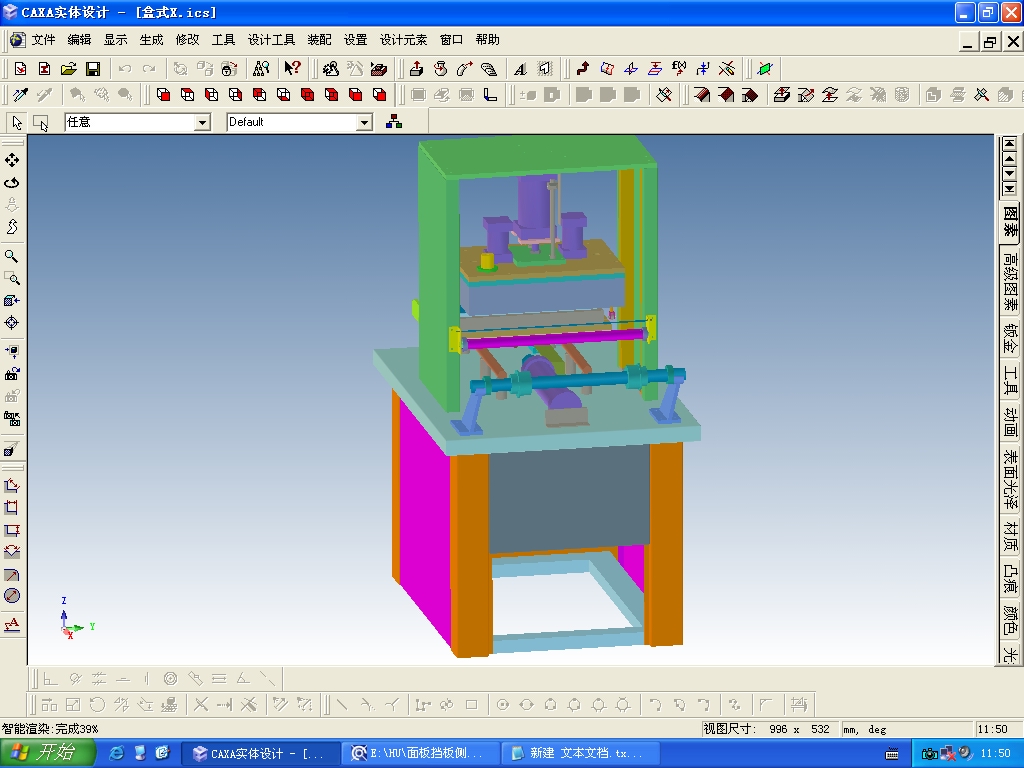Click the 3D text letter A icon
1024x768 pixels.
[520, 69]
